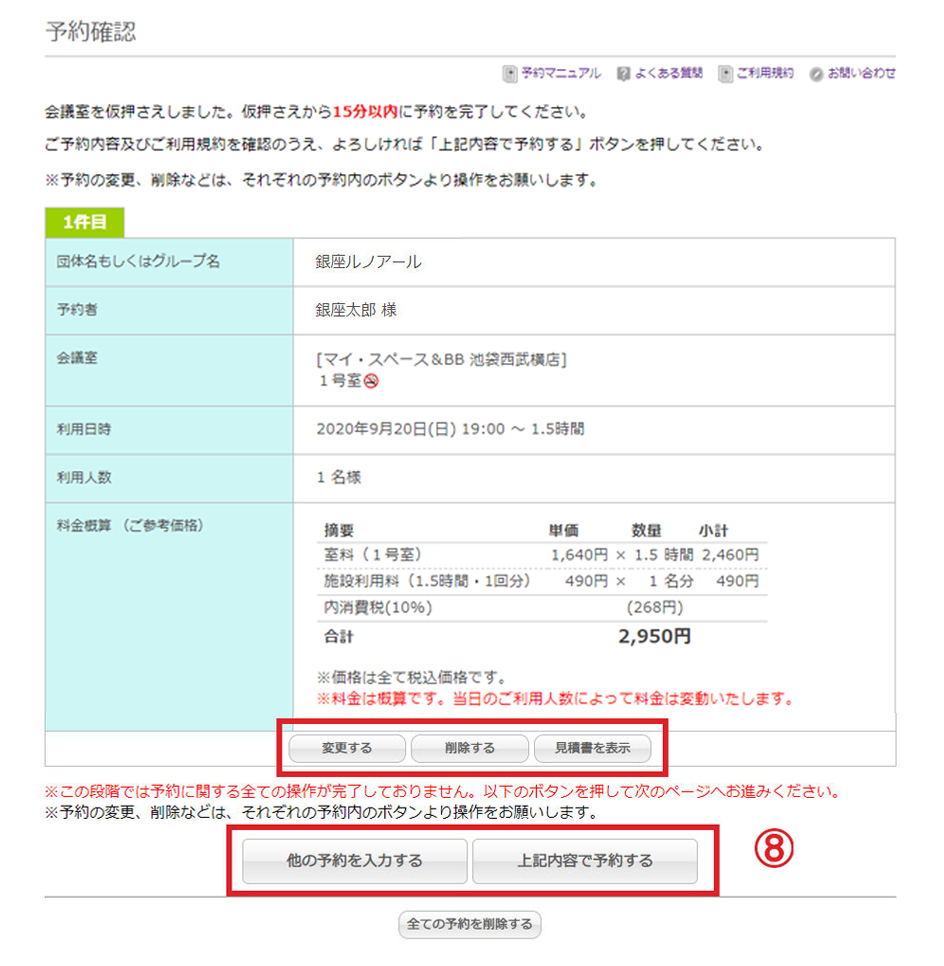The width and height of the screenshot is (944, 966).
Task: Confirm with 上記内容で予約する button
Action: (585, 860)
